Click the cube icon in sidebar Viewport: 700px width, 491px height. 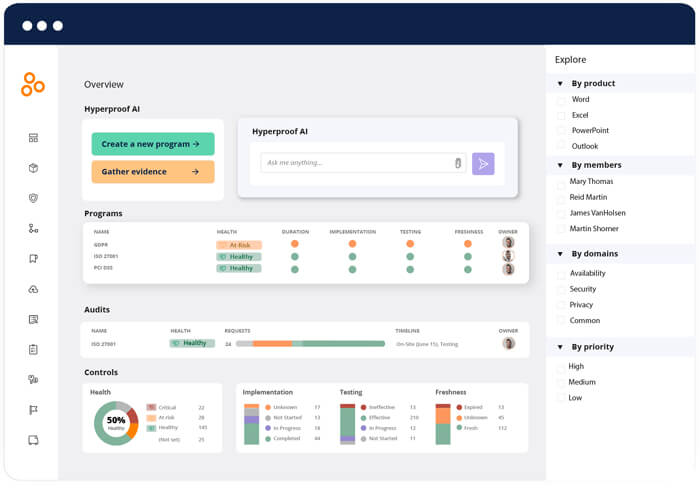33,168
